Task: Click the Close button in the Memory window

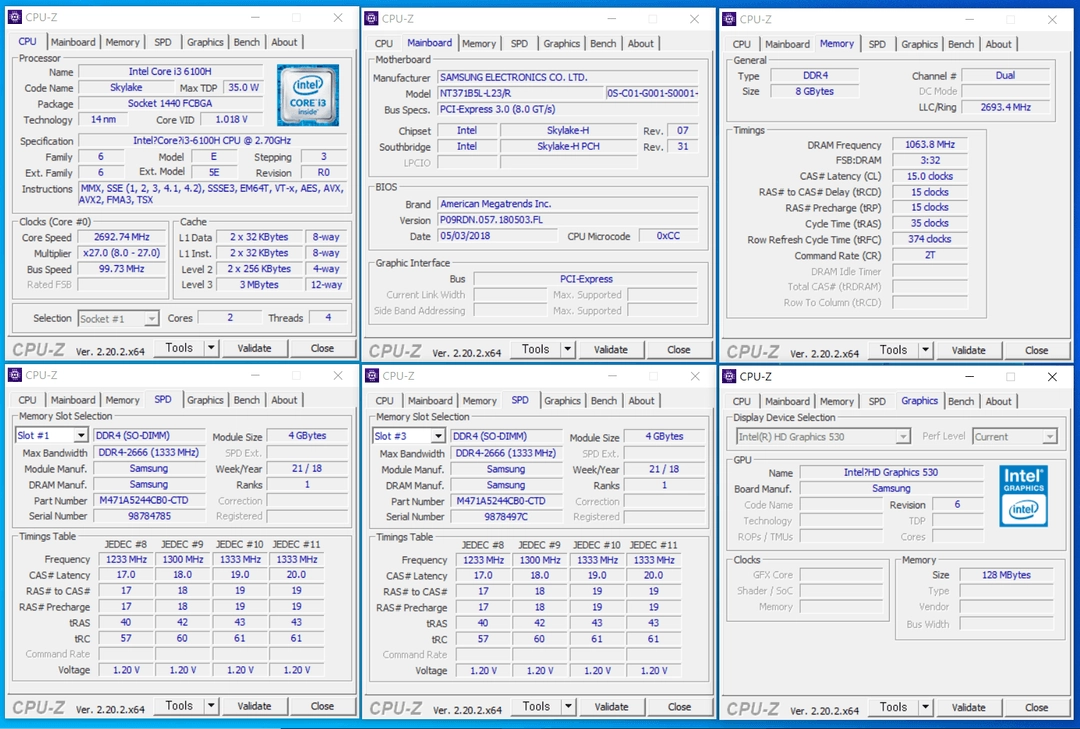Action: click(x=1036, y=350)
